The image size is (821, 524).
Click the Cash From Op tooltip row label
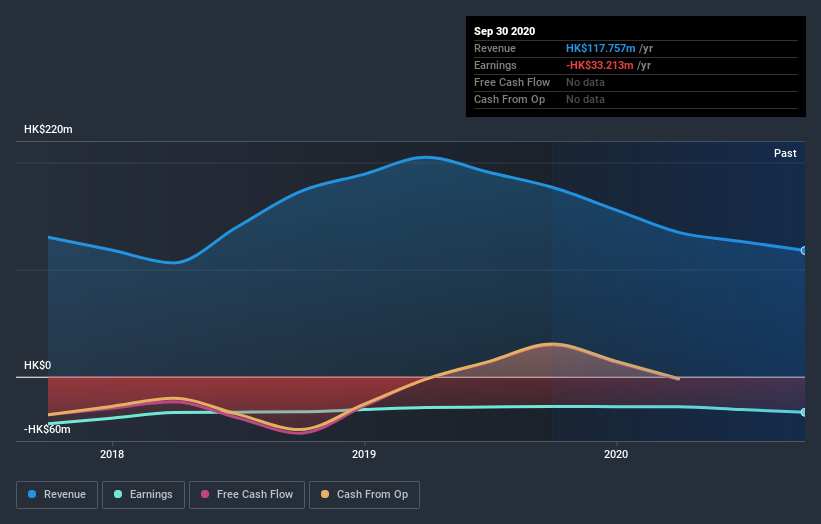pos(509,99)
